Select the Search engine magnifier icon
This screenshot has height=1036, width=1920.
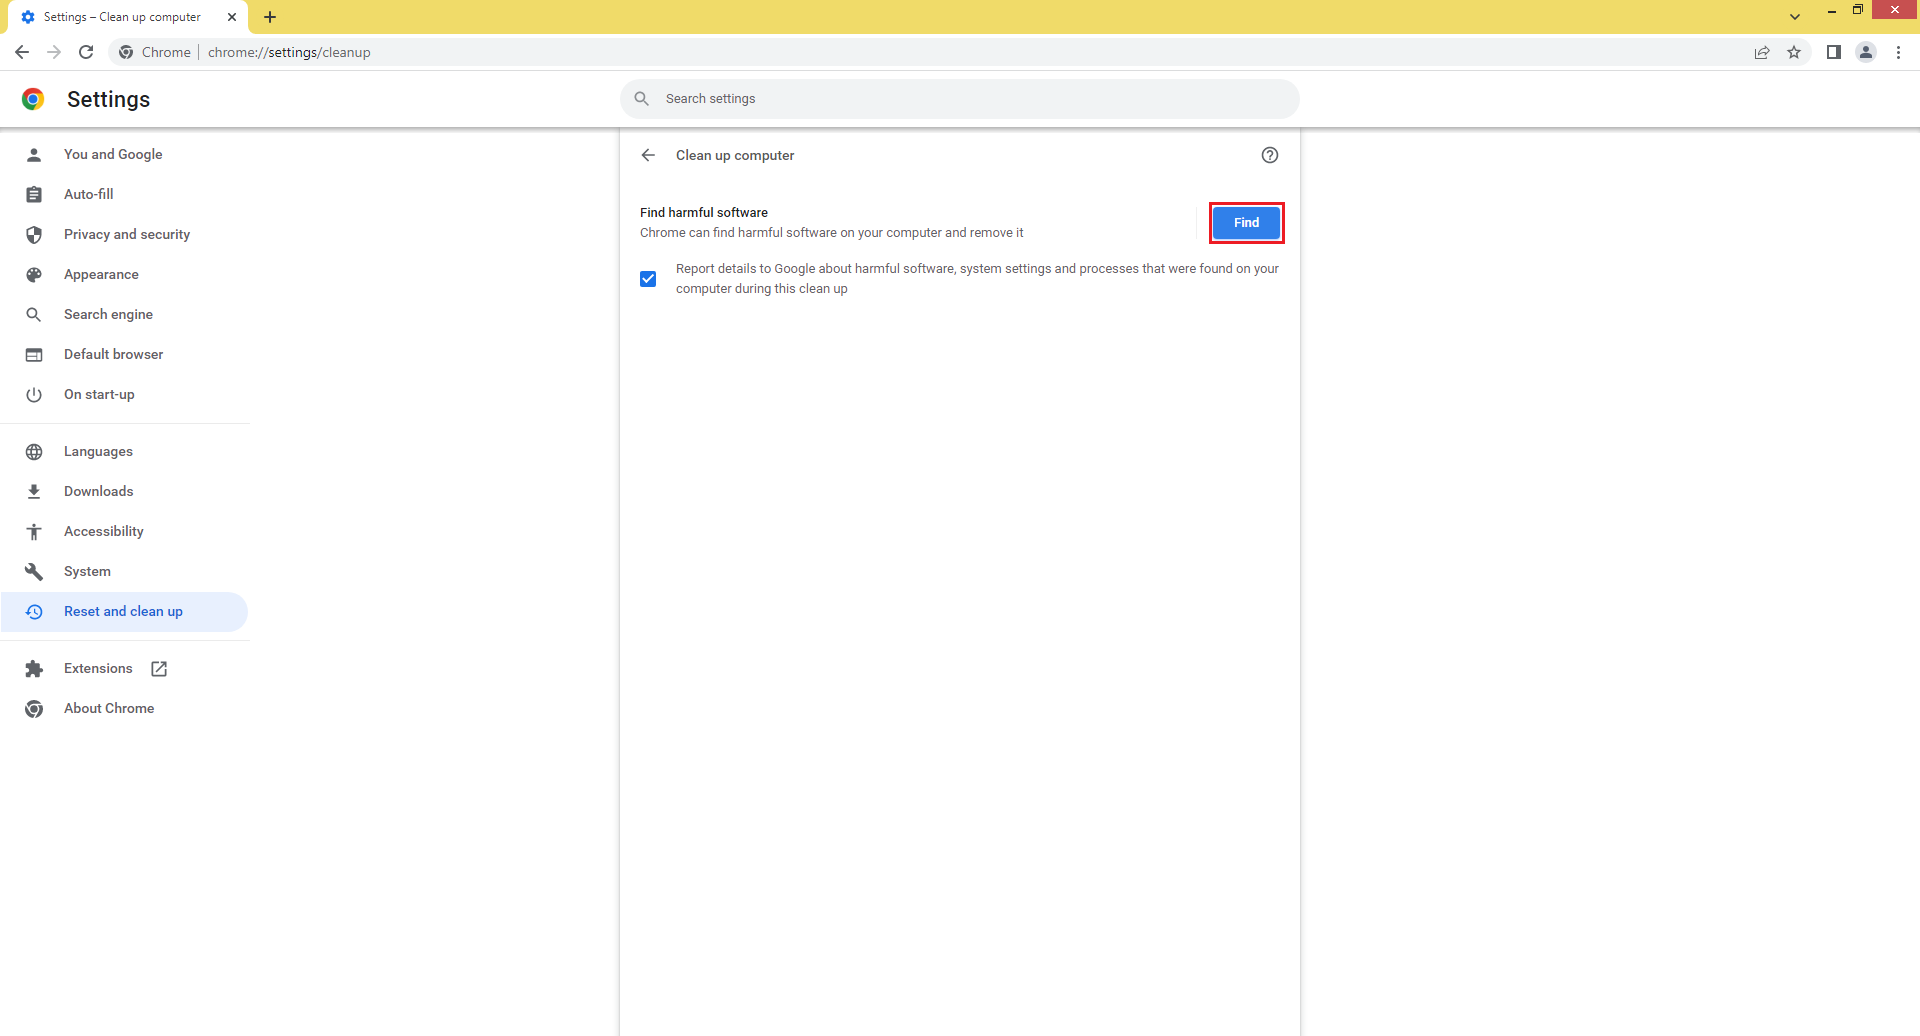34,314
